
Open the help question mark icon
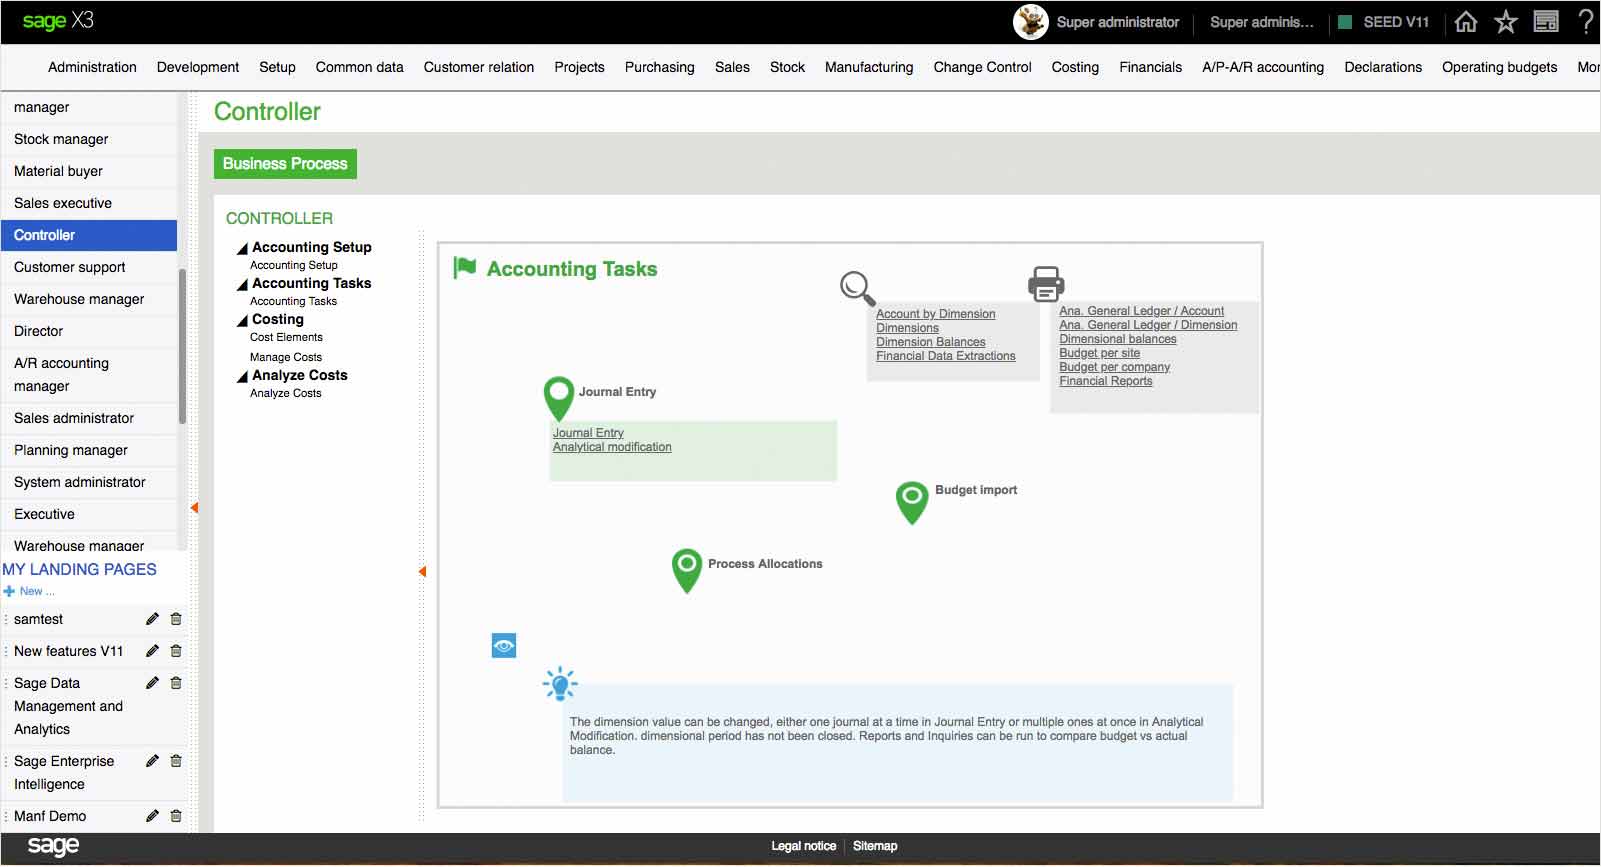pyautogui.click(x=1586, y=22)
